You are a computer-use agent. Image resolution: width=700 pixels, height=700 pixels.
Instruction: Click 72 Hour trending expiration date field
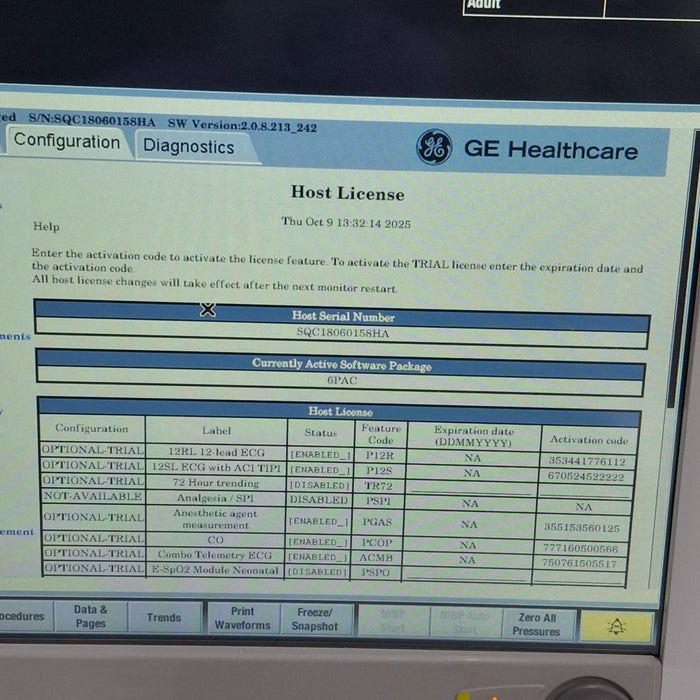pos(471,488)
